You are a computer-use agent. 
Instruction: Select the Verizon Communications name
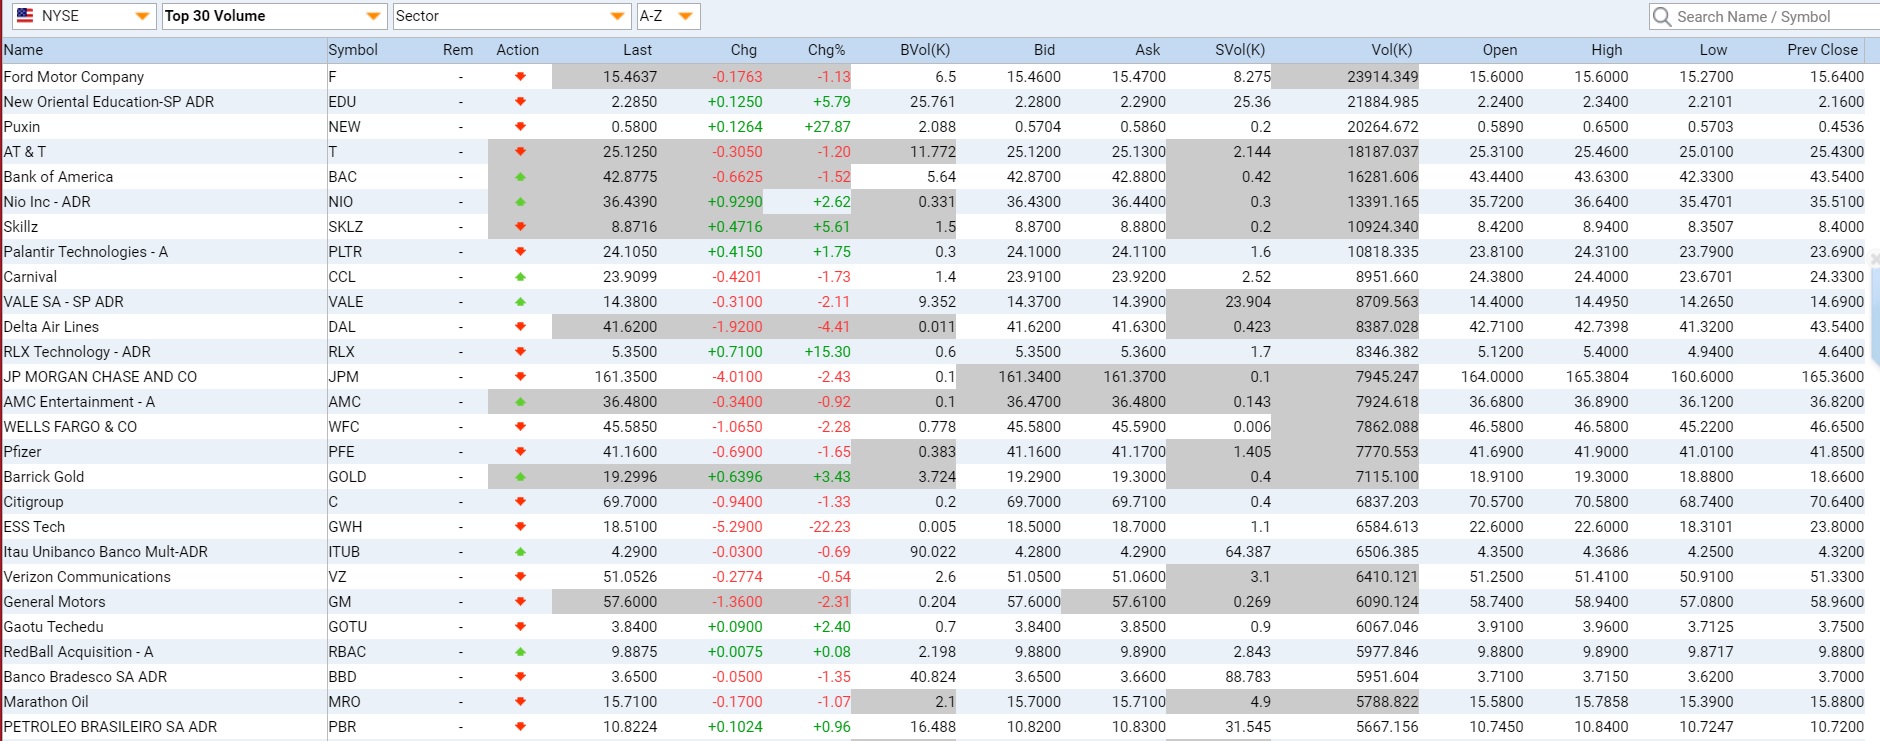[87, 577]
